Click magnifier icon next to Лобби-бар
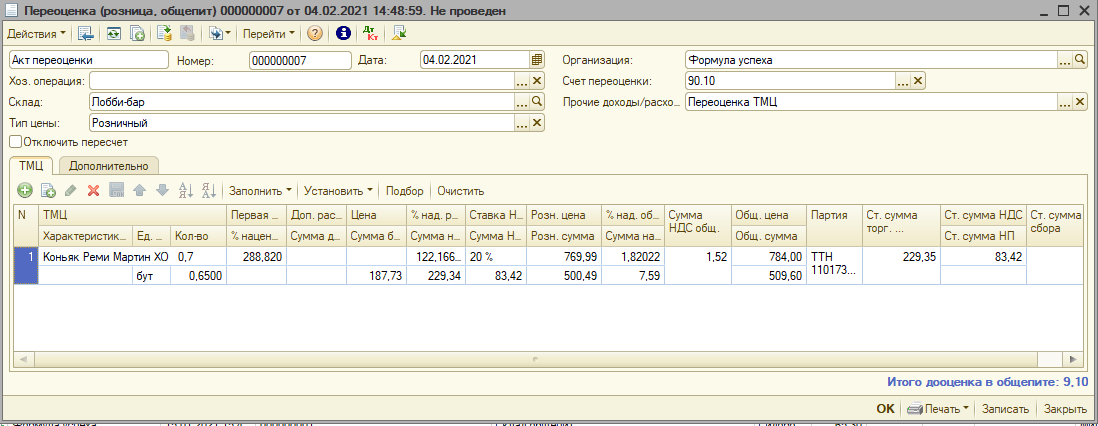 [x=537, y=102]
